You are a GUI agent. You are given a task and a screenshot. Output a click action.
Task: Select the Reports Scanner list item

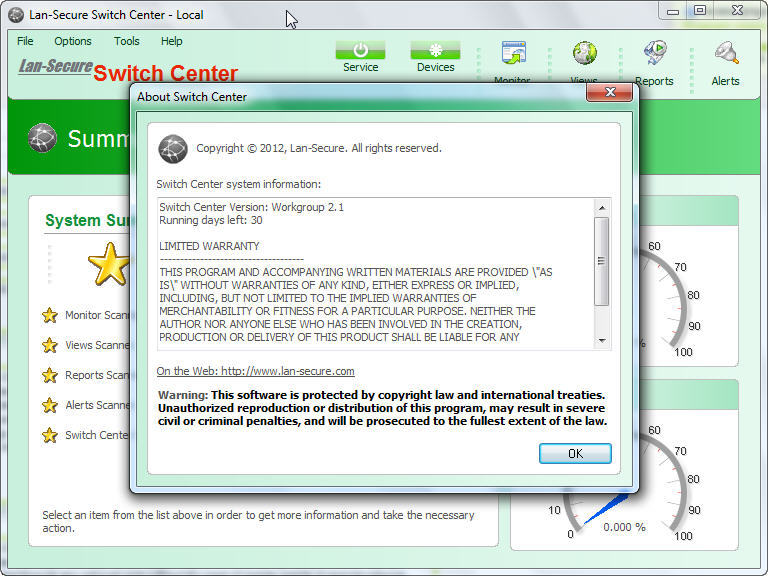97,375
